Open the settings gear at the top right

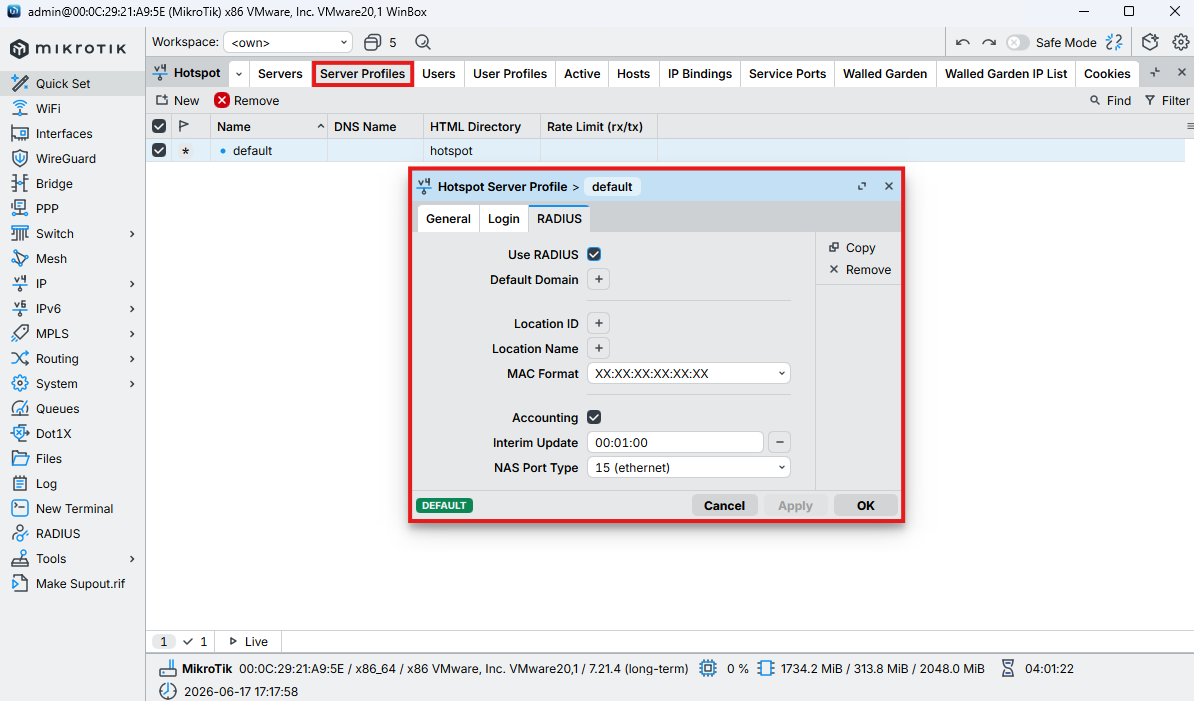(1180, 42)
